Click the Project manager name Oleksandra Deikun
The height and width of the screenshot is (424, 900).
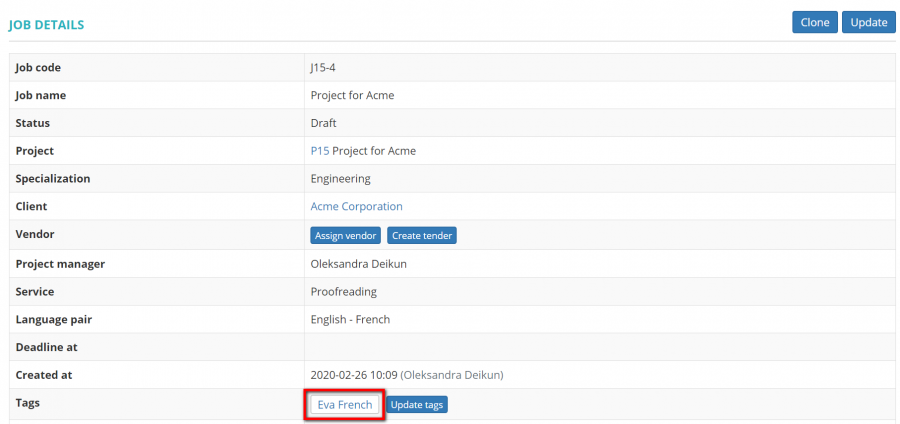pos(358,264)
